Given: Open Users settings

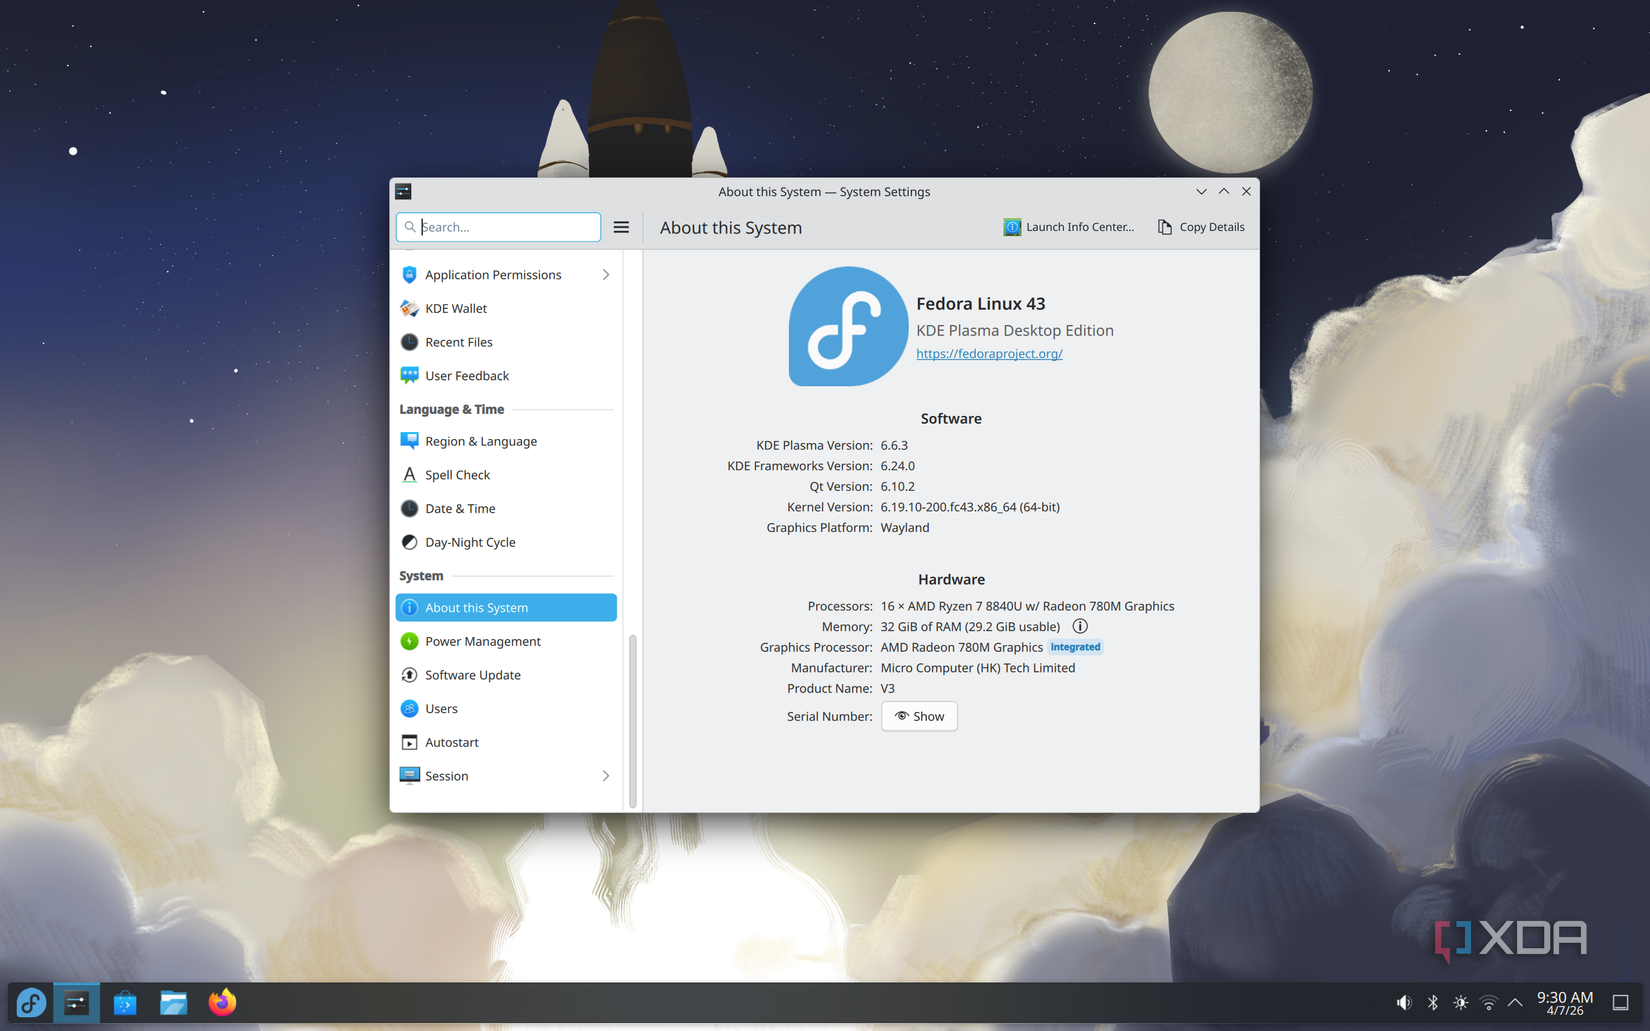Looking at the screenshot, I should tap(440, 708).
